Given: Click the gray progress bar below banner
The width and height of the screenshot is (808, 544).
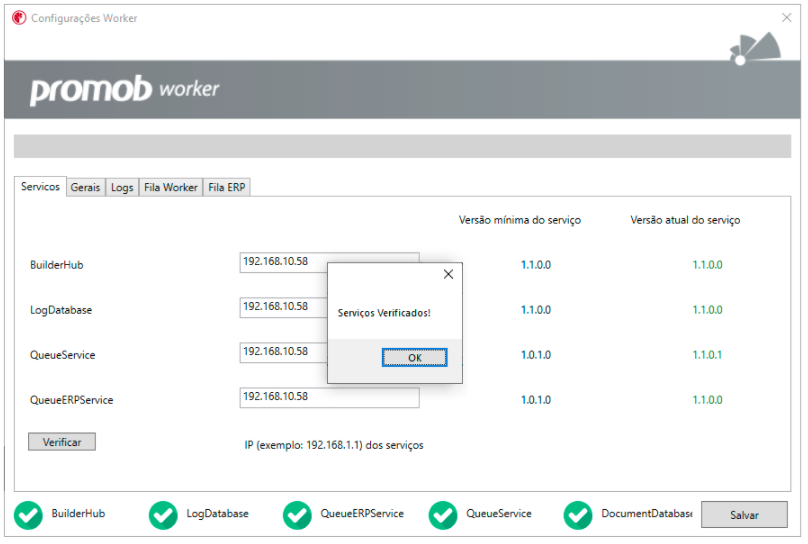Looking at the screenshot, I should (x=402, y=146).
